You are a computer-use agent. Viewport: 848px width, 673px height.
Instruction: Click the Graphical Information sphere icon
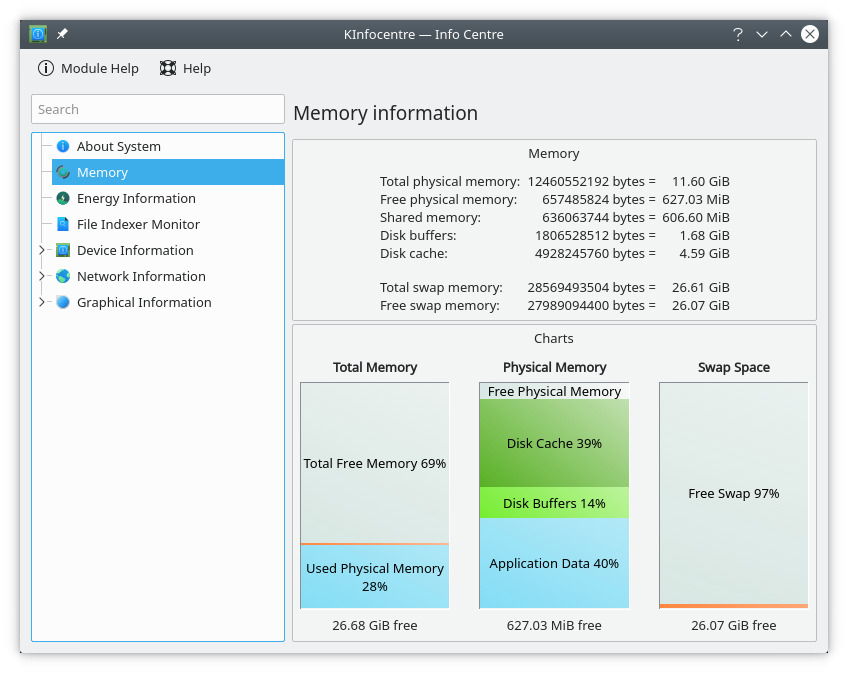[63, 302]
